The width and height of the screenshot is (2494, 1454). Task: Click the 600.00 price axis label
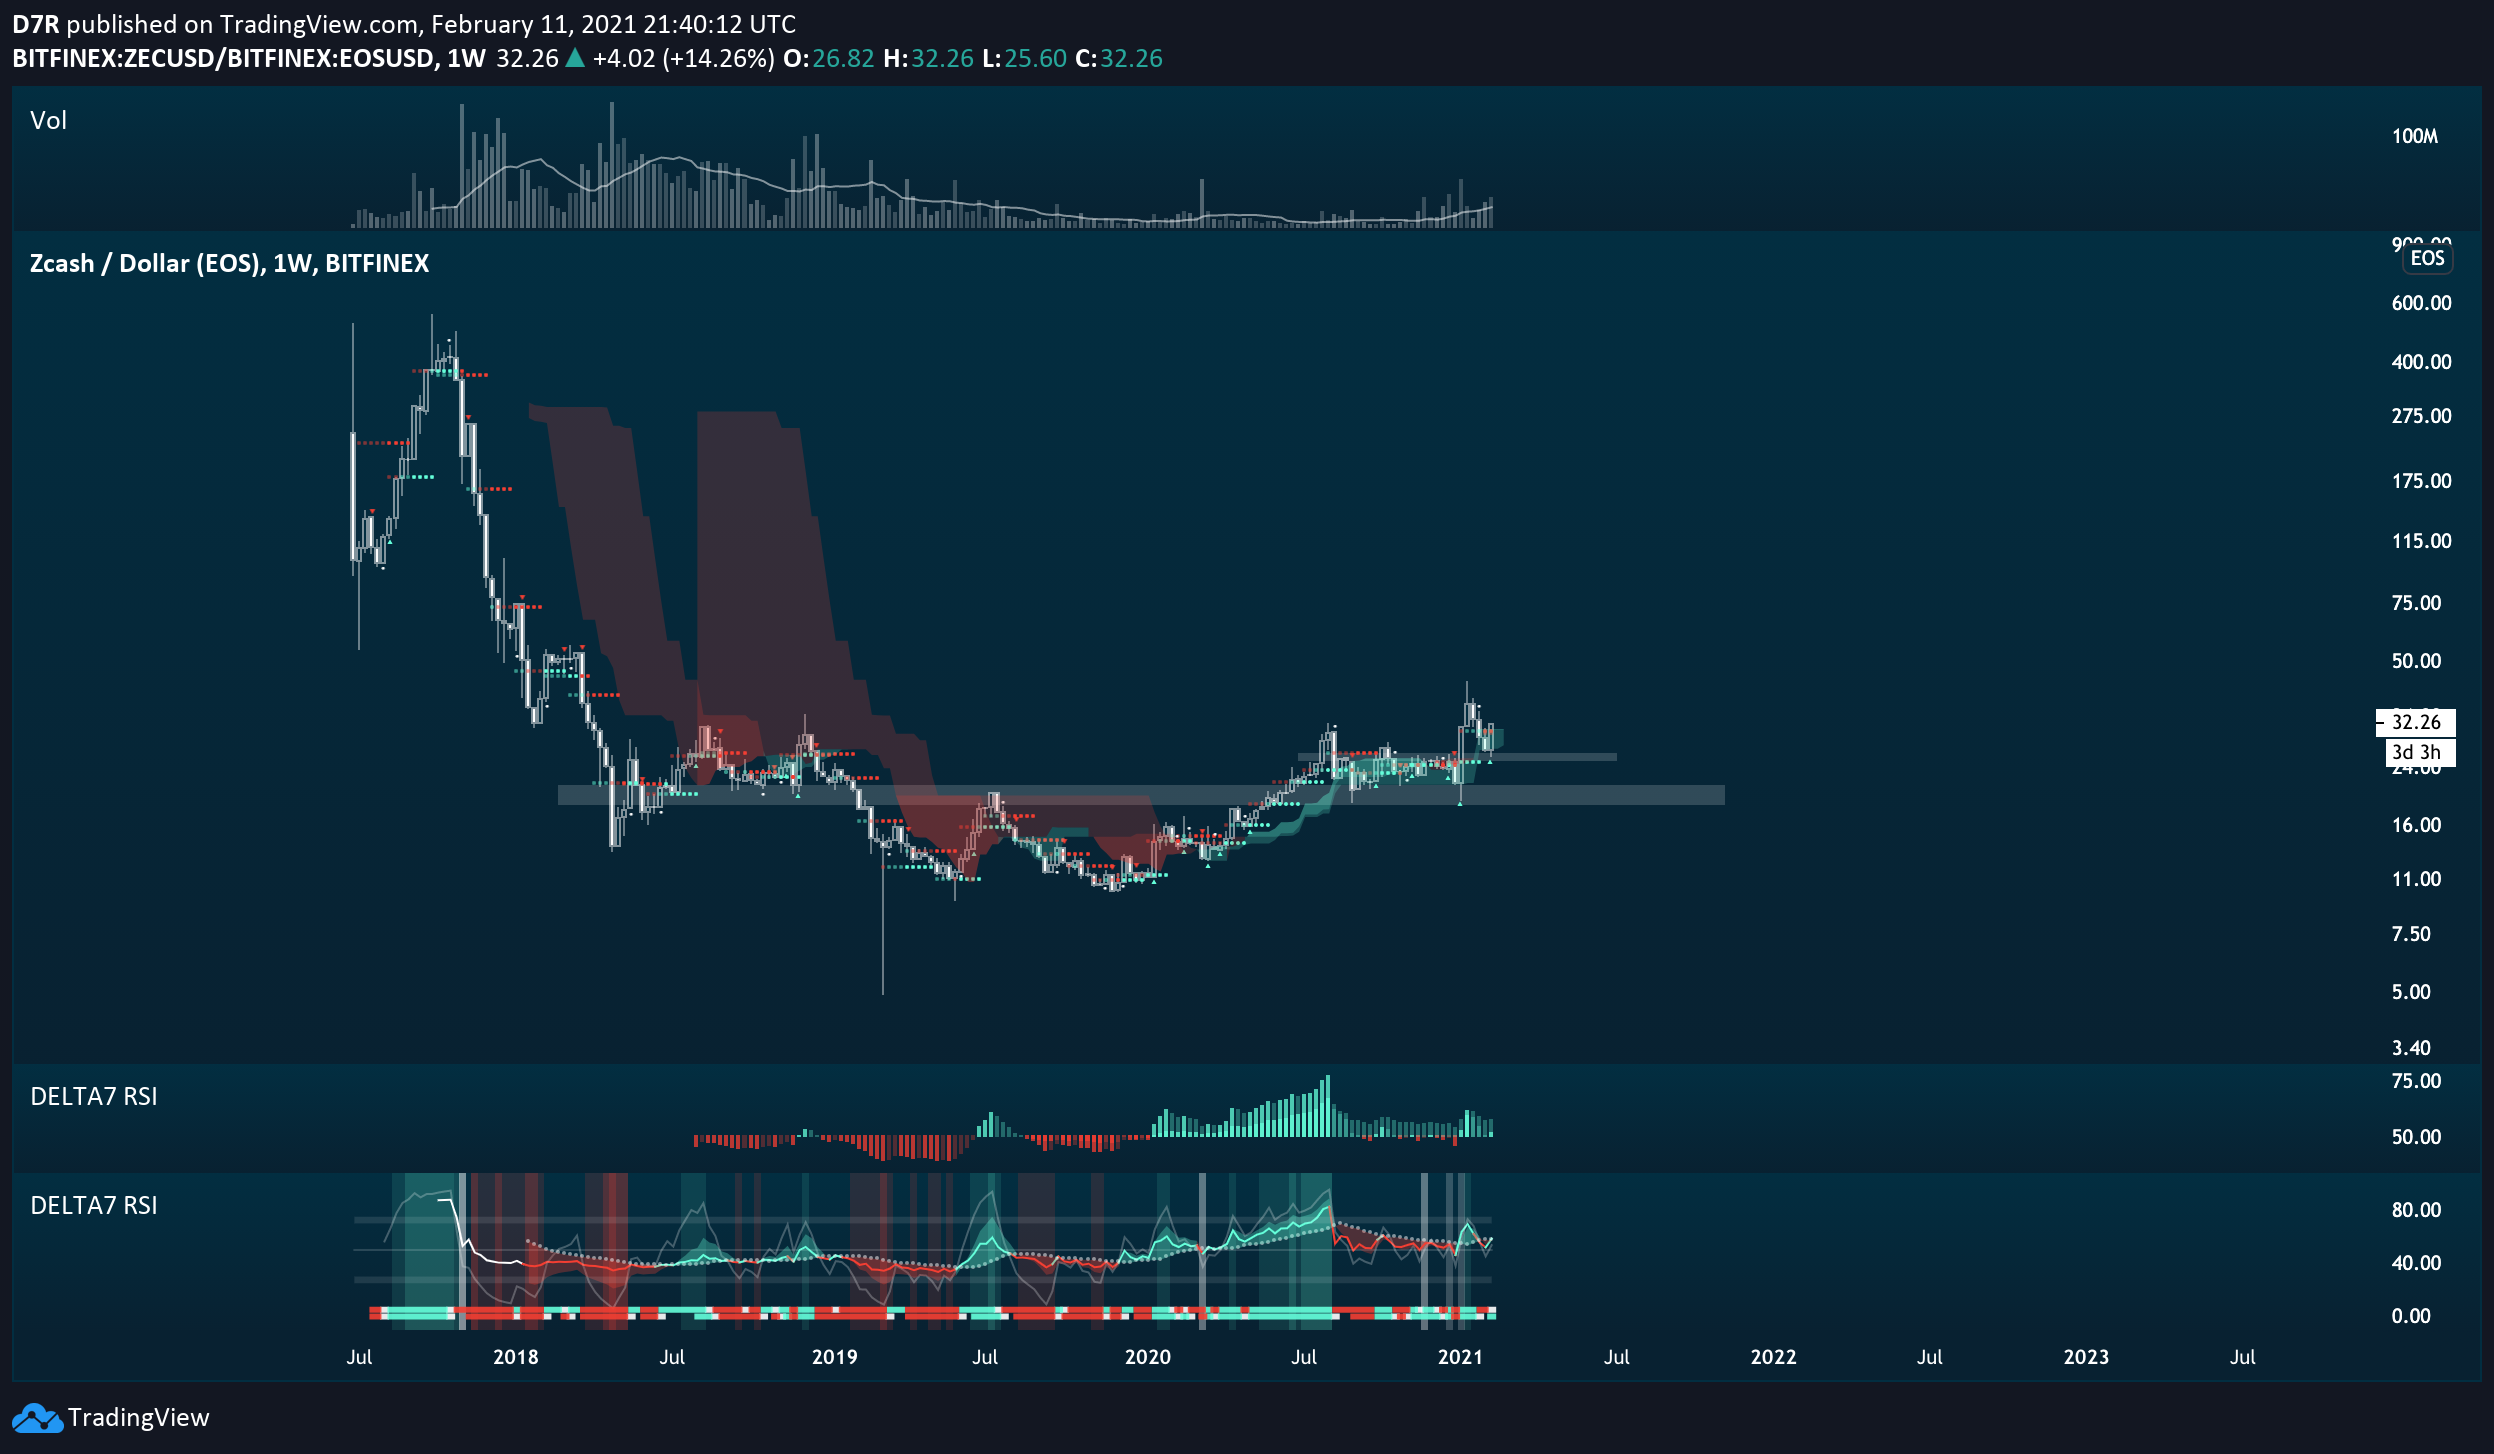pyautogui.click(x=2421, y=303)
